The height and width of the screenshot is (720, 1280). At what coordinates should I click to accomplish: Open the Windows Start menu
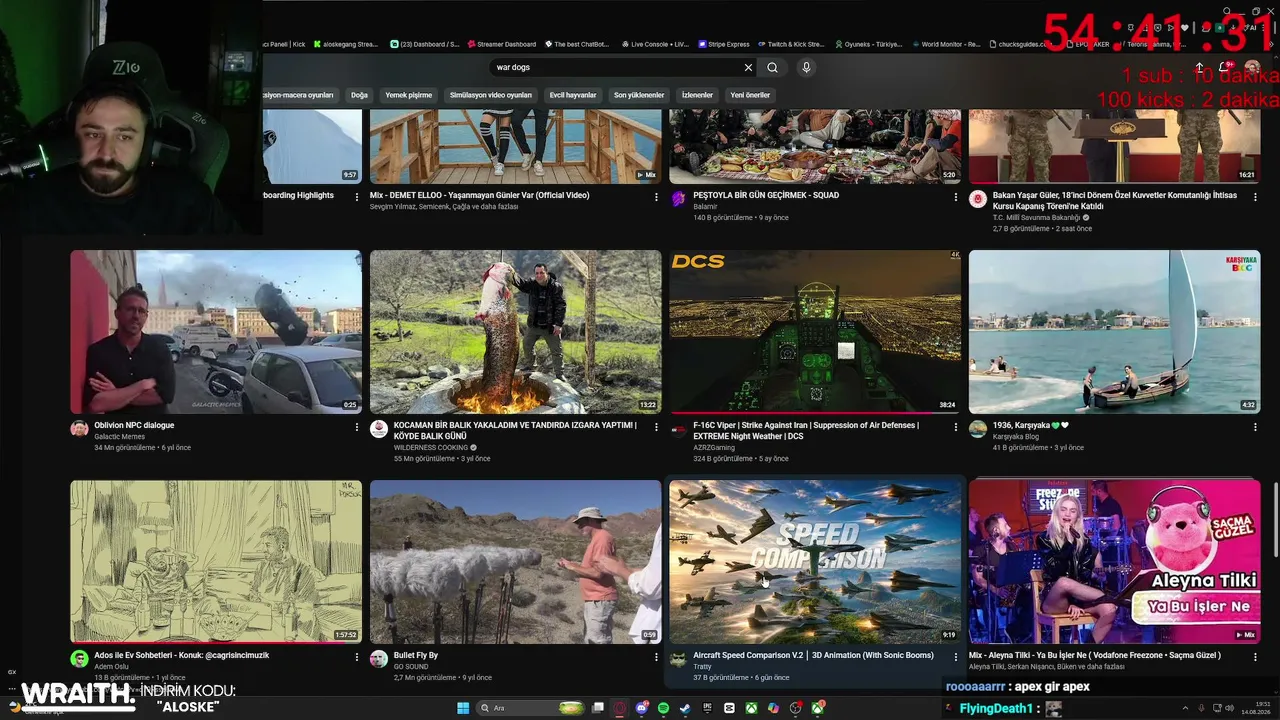pyautogui.click(x=463, y=708)
